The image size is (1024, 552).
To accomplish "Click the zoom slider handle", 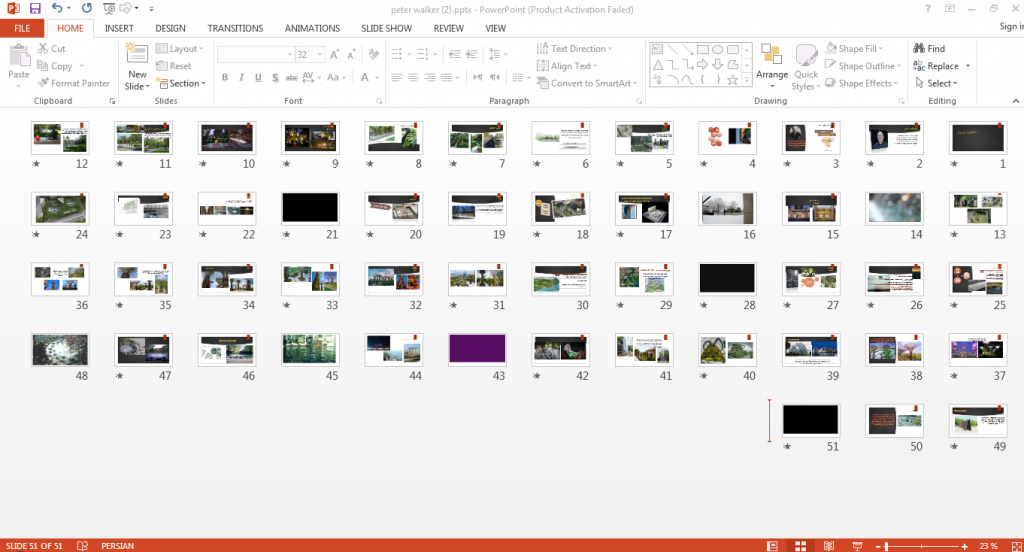I will coord(886,546).
